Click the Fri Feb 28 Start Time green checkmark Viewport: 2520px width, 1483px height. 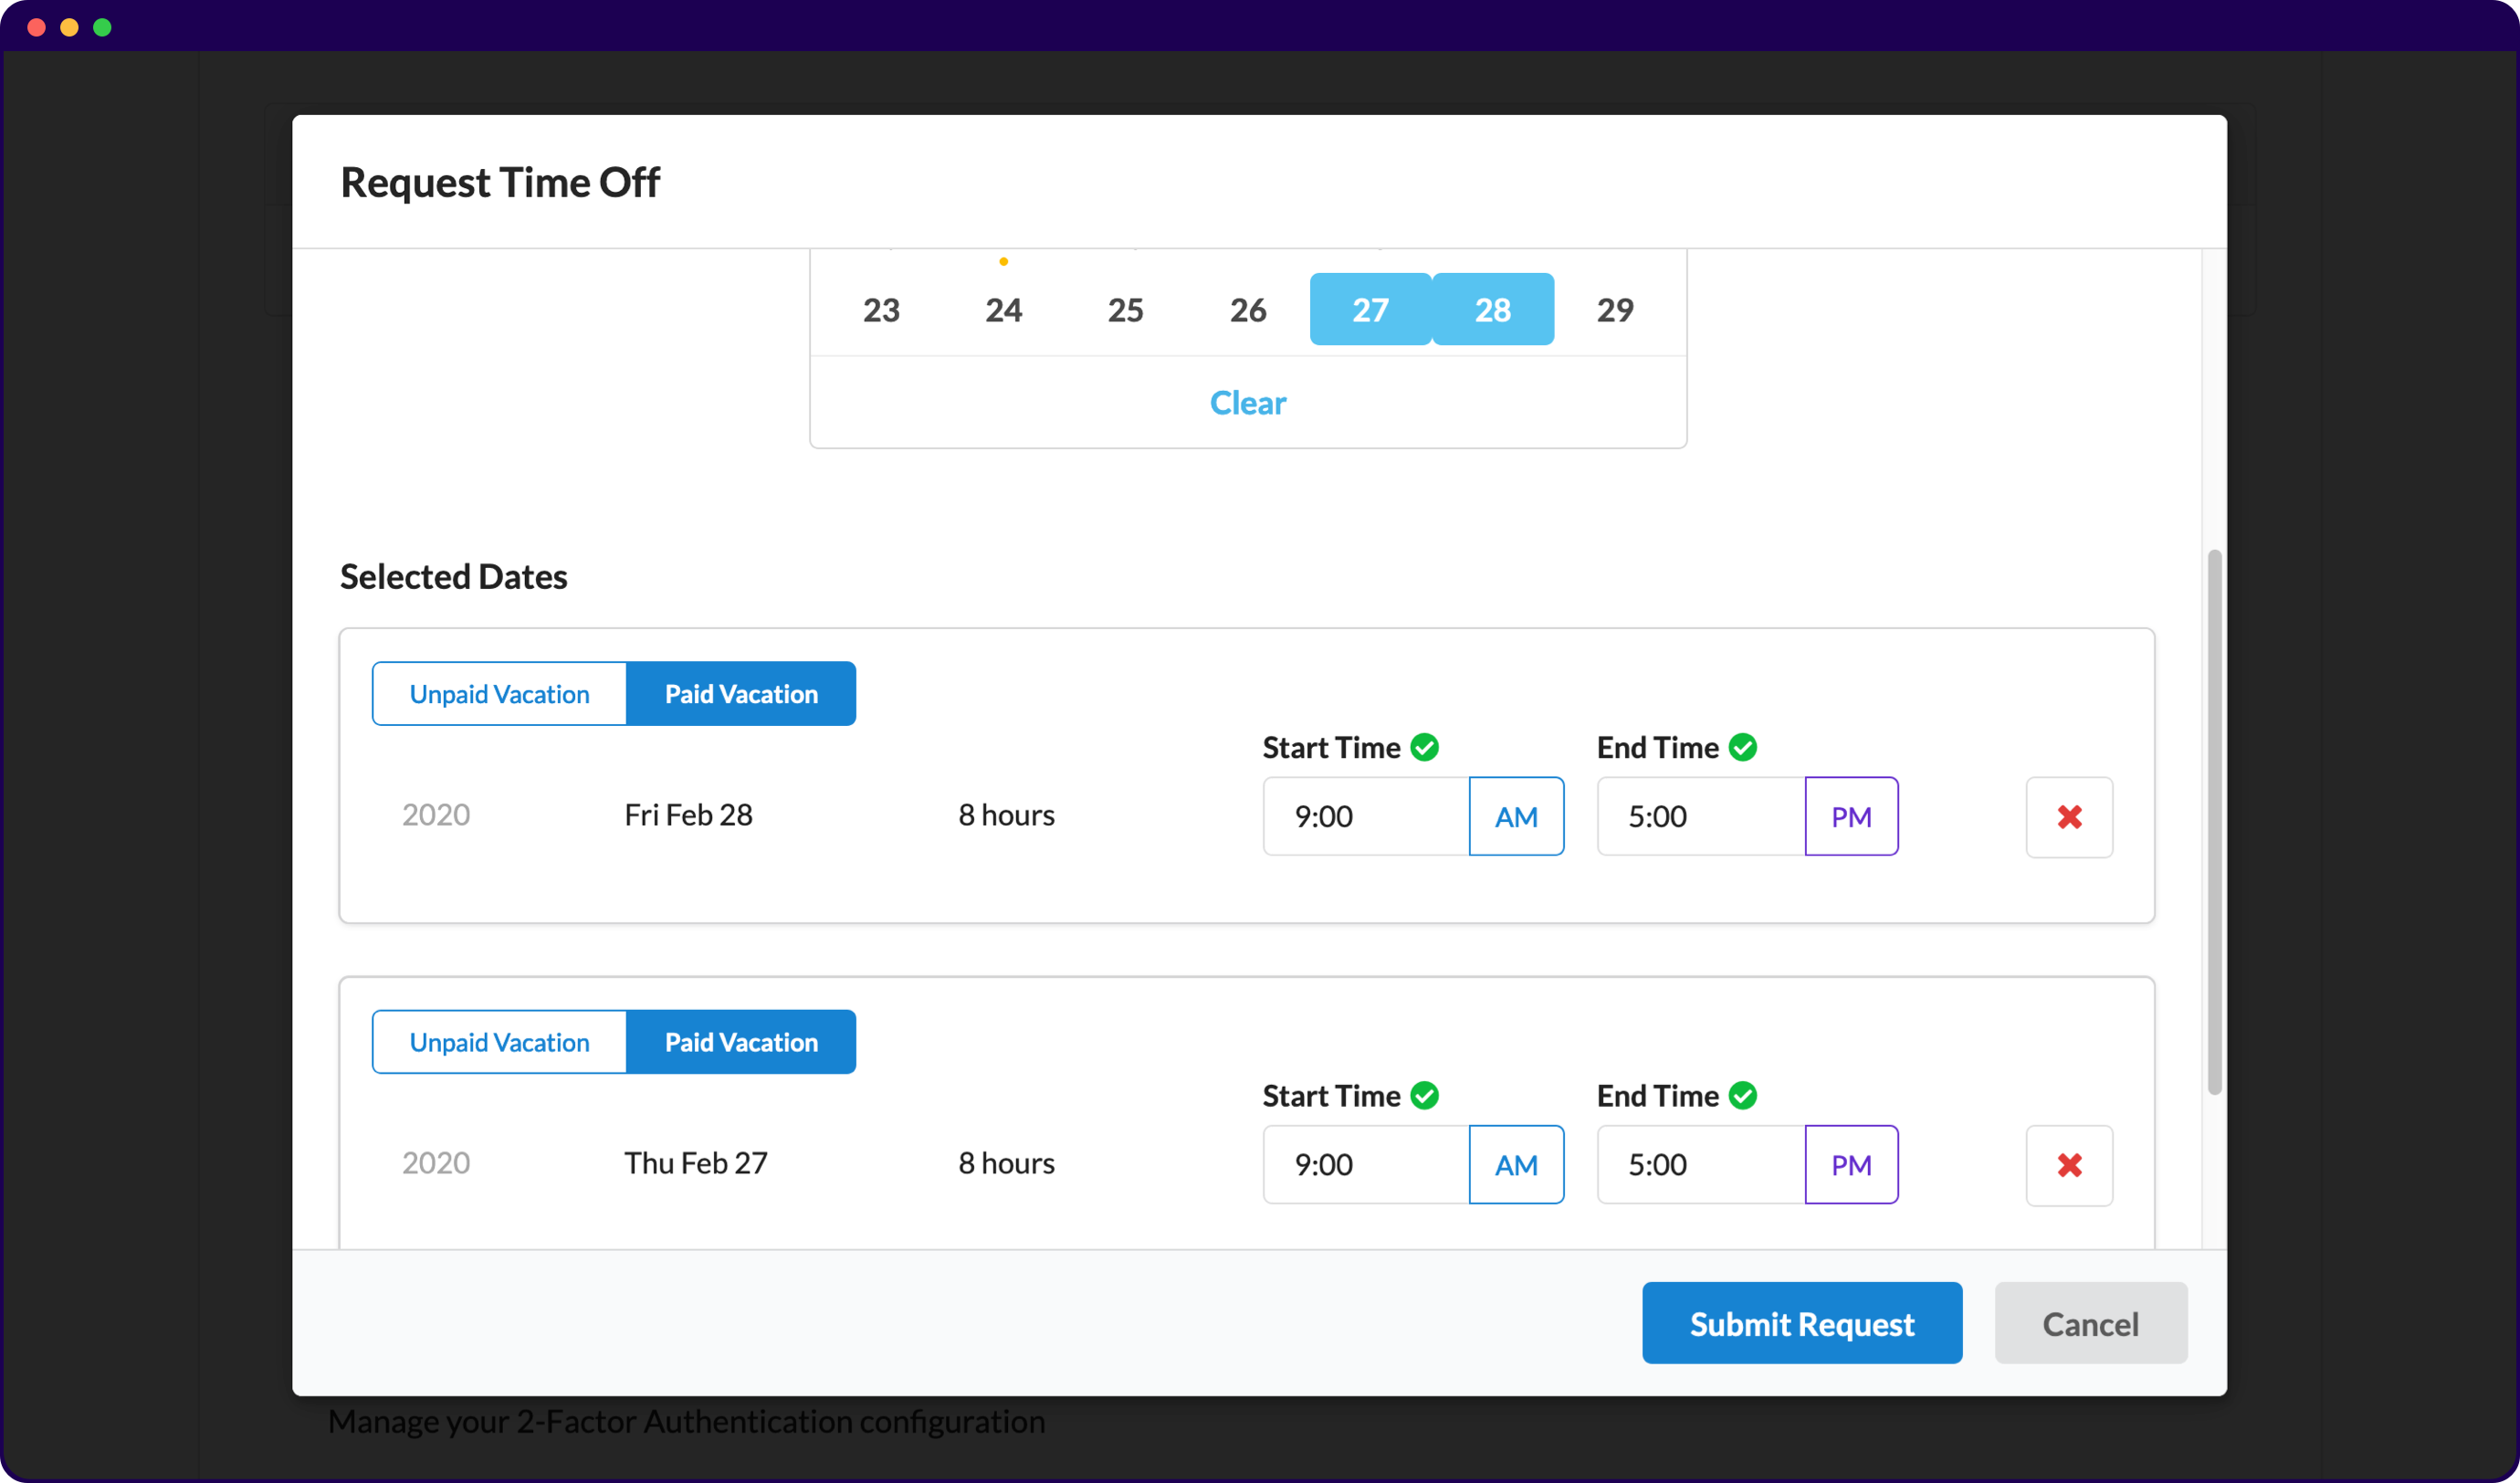coord(1424,747)
